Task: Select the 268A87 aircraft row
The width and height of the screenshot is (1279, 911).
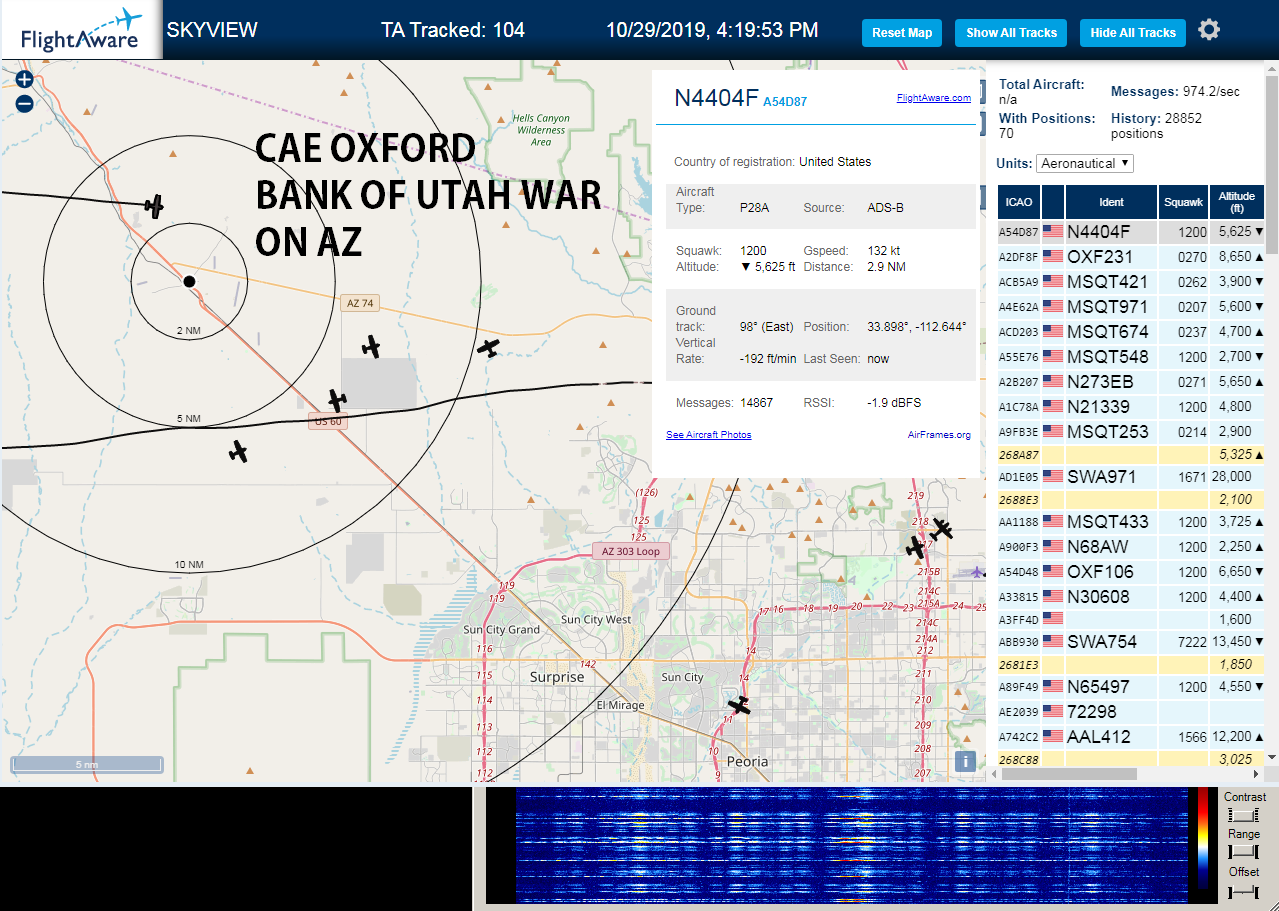Action: click(1131, 454)
